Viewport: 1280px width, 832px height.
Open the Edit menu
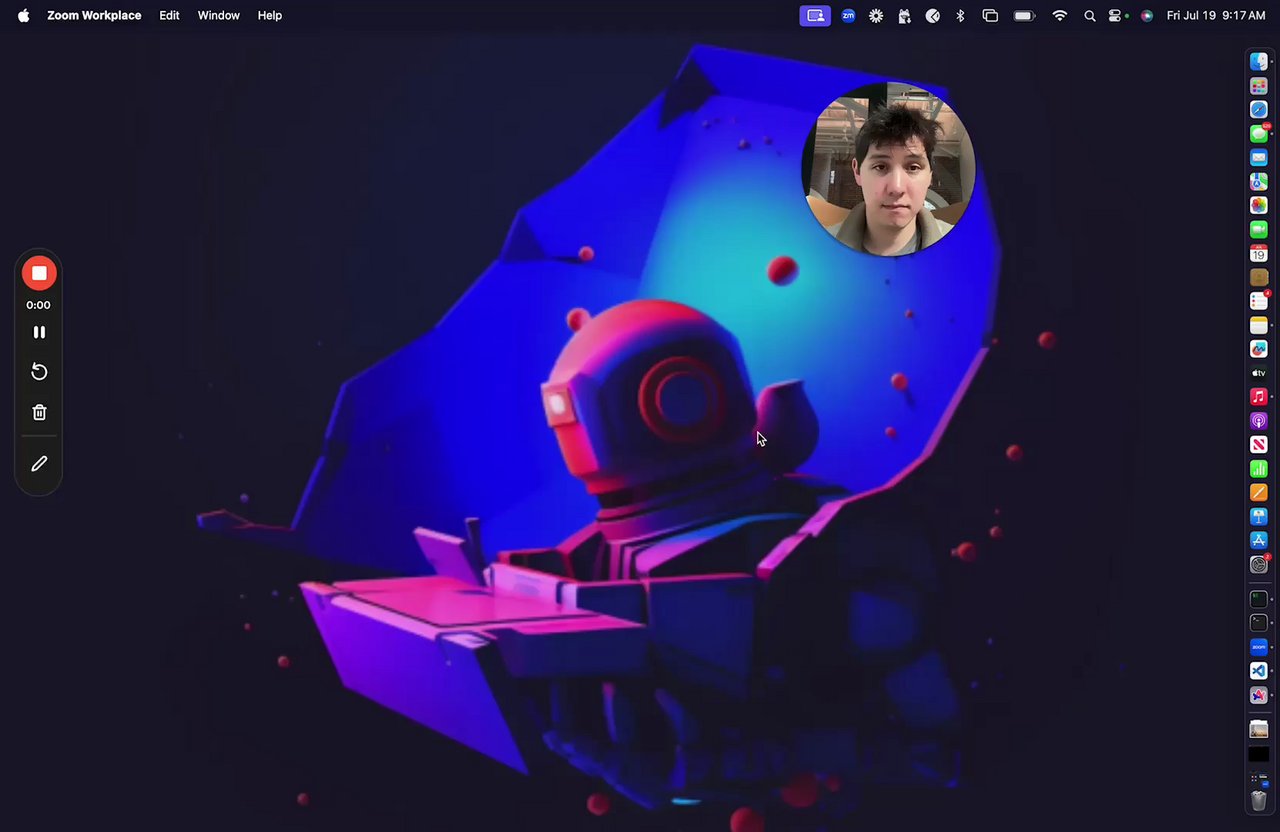(169, 15)
